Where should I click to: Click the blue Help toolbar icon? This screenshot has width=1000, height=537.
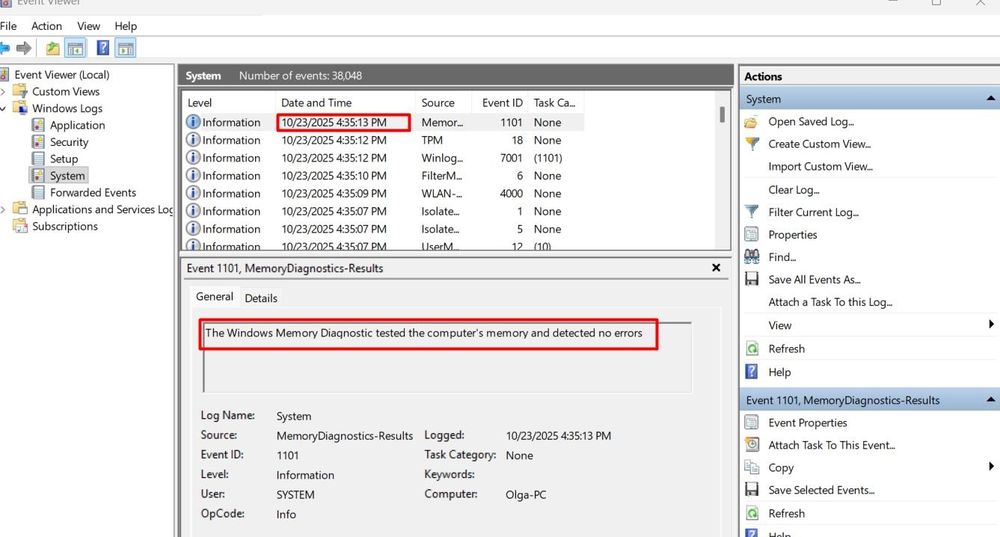point(103,48)
